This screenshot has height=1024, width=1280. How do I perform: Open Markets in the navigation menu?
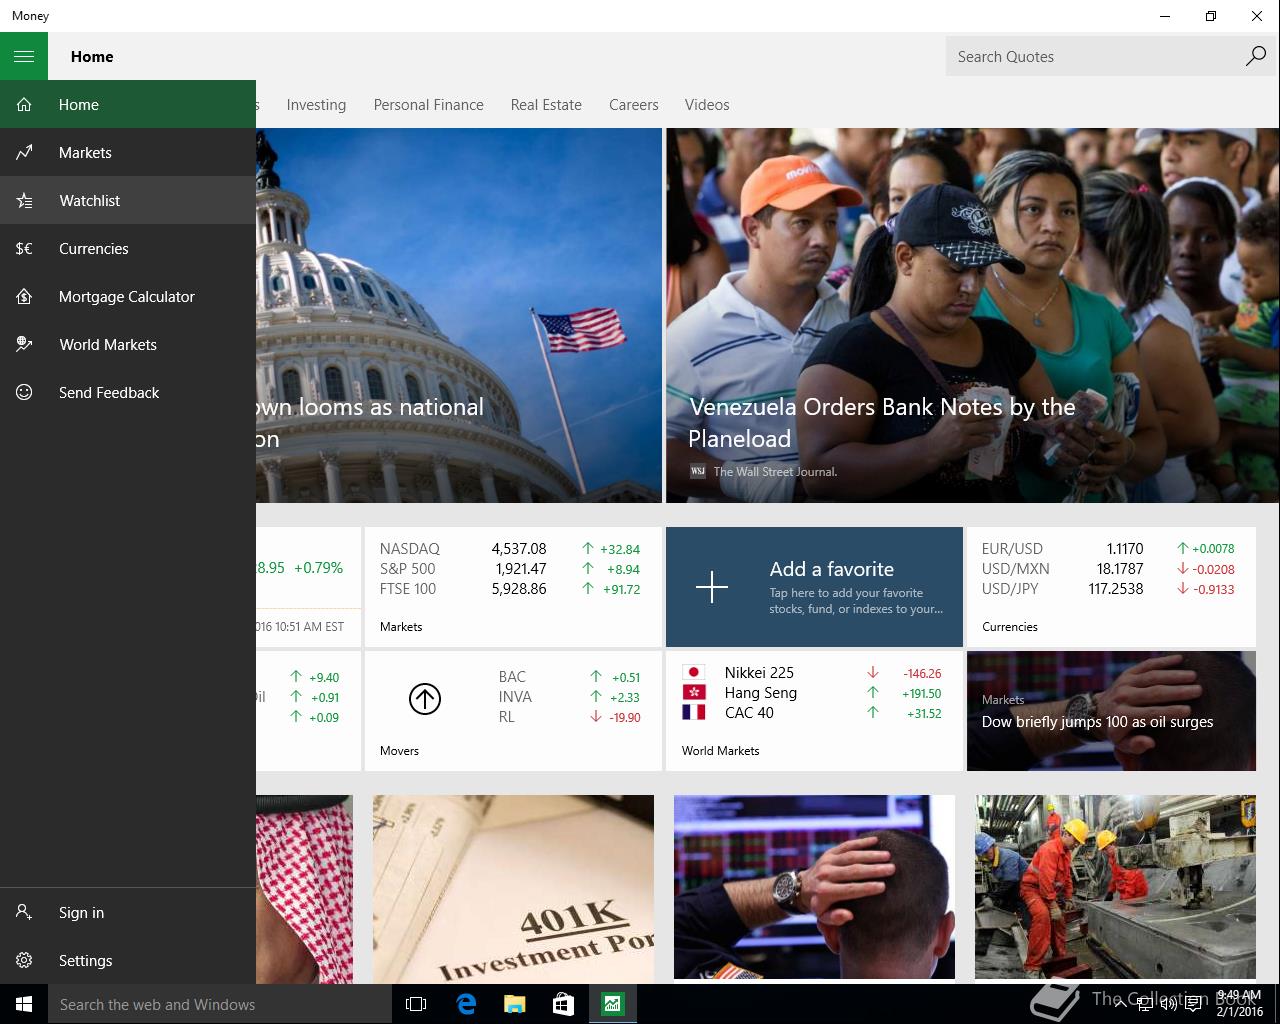pyautogui.click(x=128, y=153)
